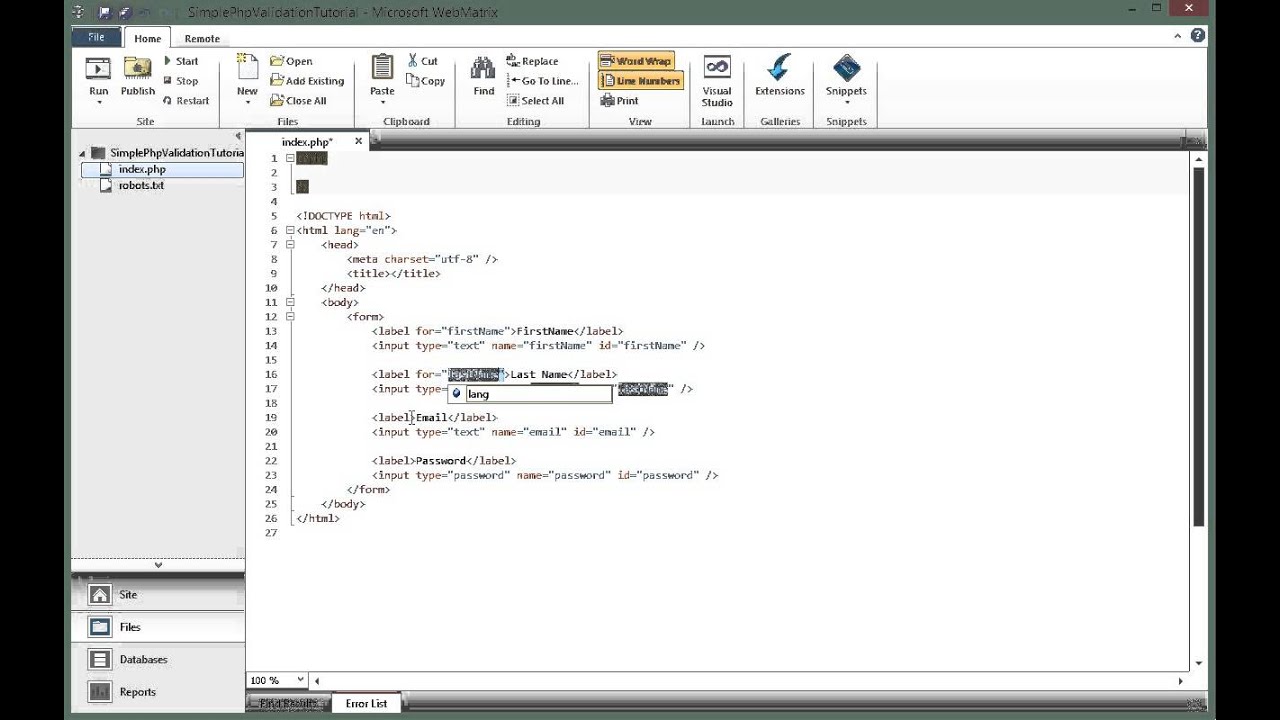Close the index.php tab
Image resolution: width=1280 pixels, height=720 pixels.
click(358, 141)
